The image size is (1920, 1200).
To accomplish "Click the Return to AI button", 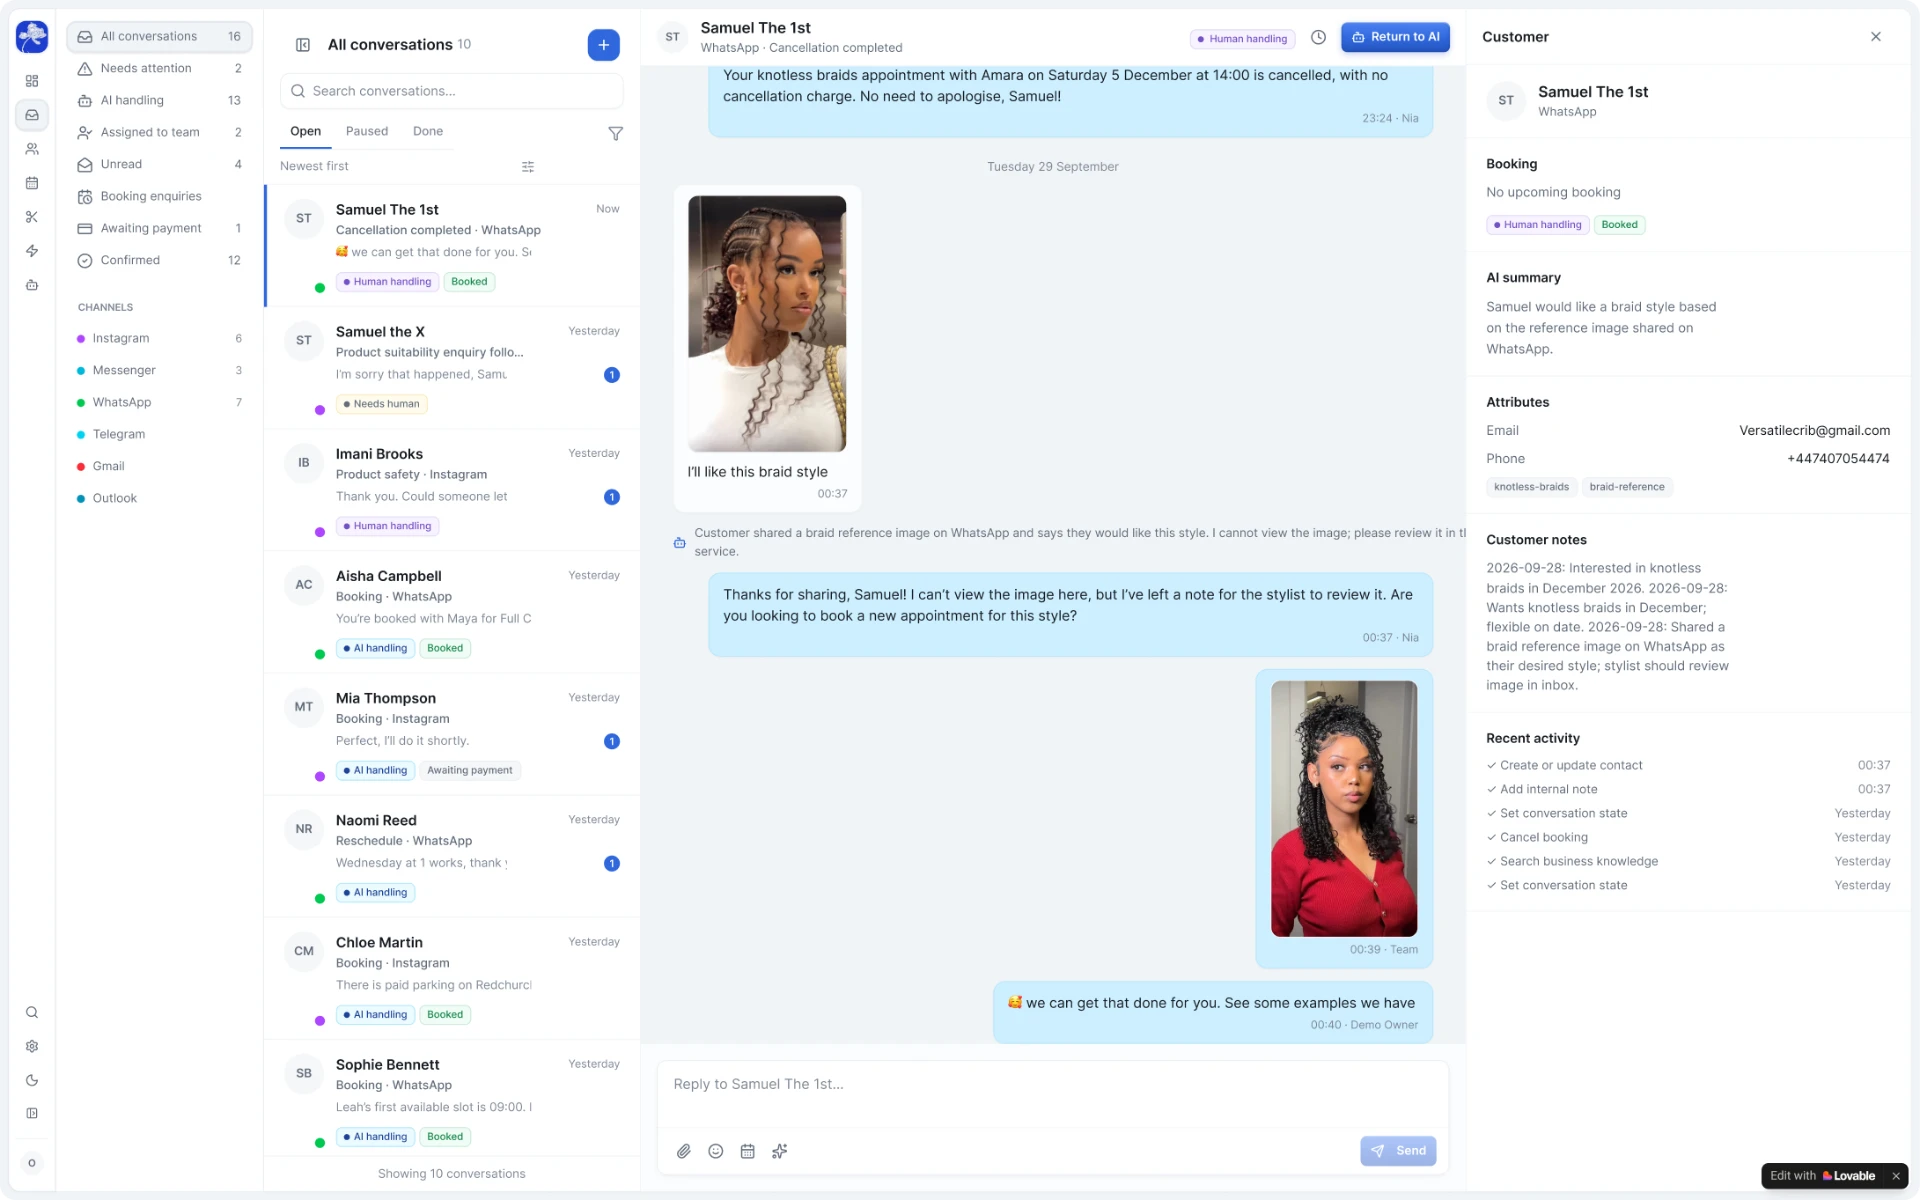I will tap(1396, 37).
